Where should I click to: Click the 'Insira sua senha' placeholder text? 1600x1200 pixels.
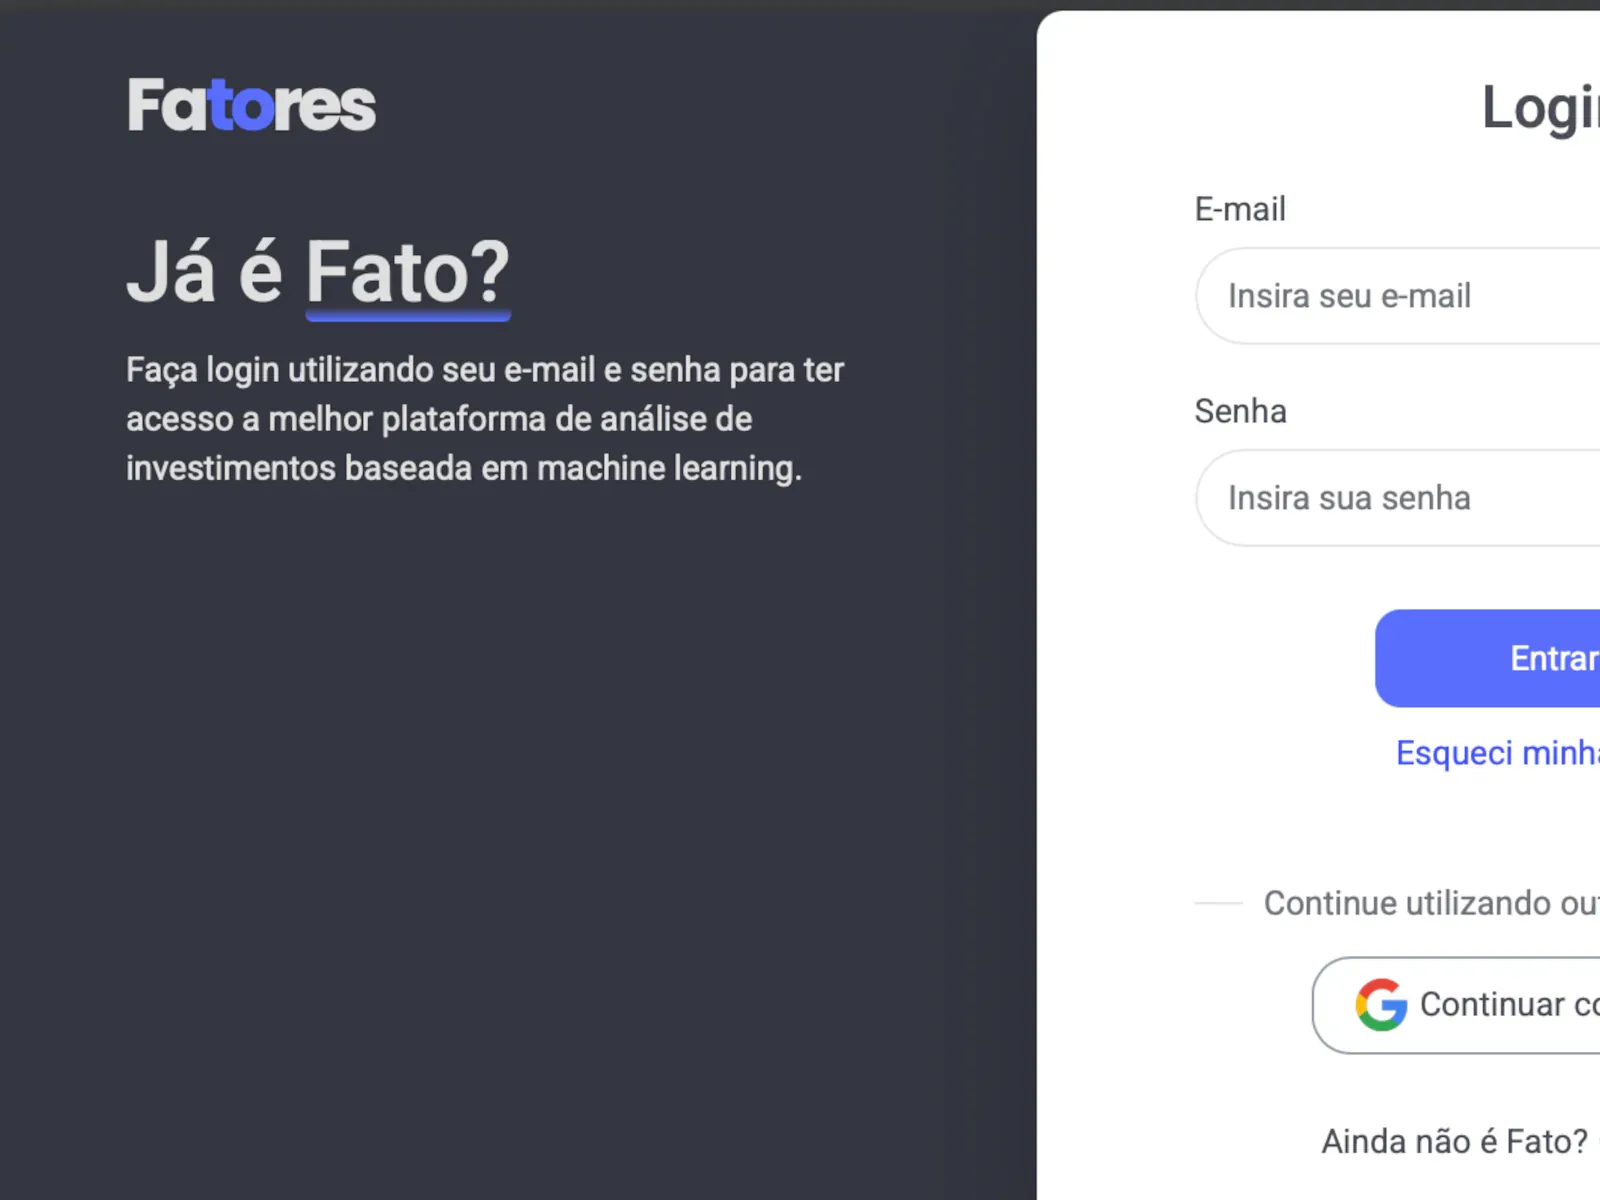click(1349, 497)
